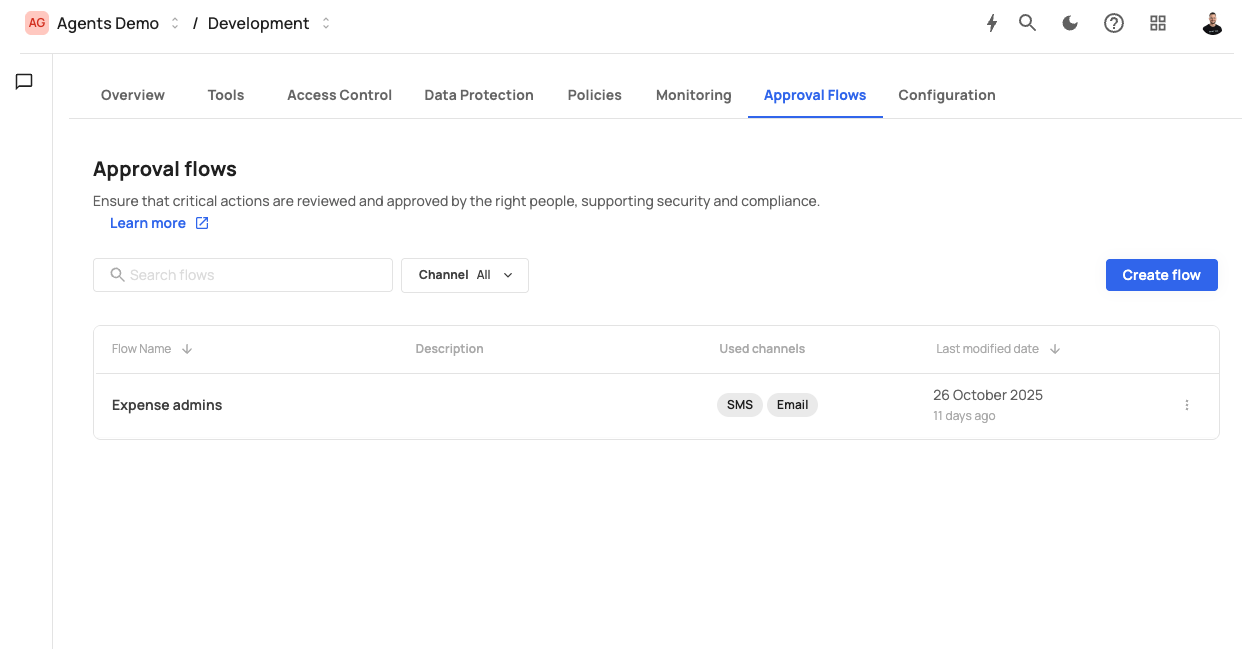Open the Channel filter dropdown

[465, 275]
